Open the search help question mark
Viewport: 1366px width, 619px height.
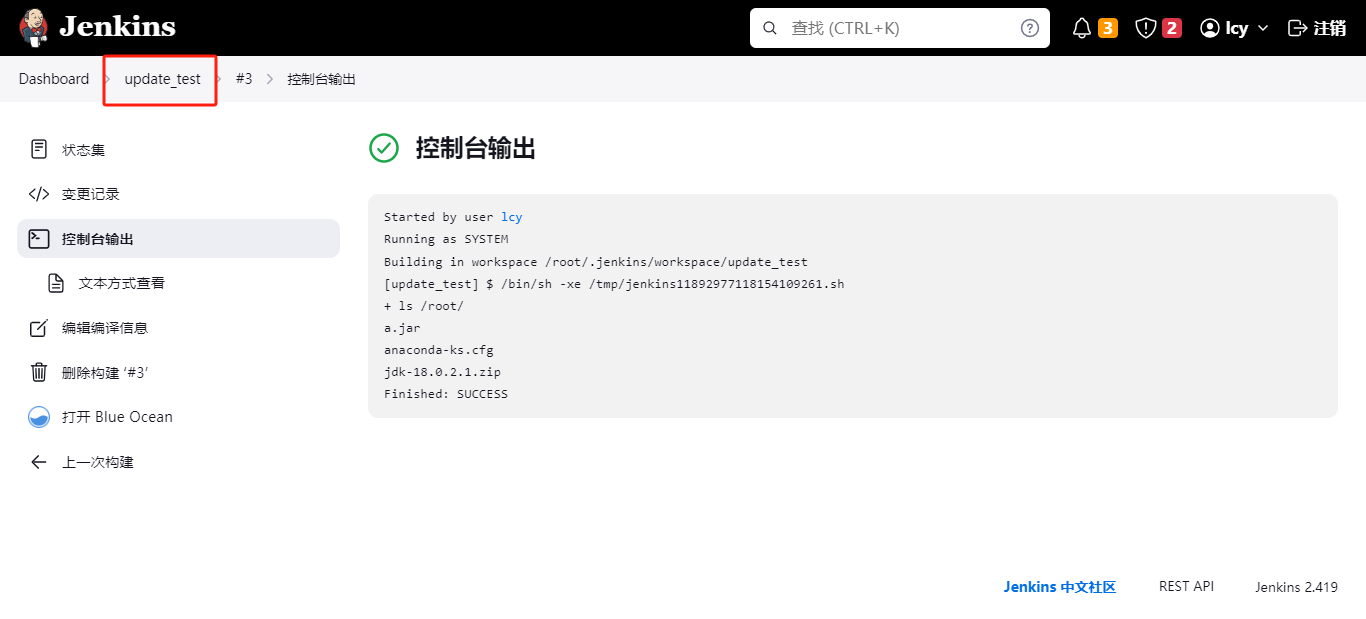pyautogui.click(x=1030, y=28)
